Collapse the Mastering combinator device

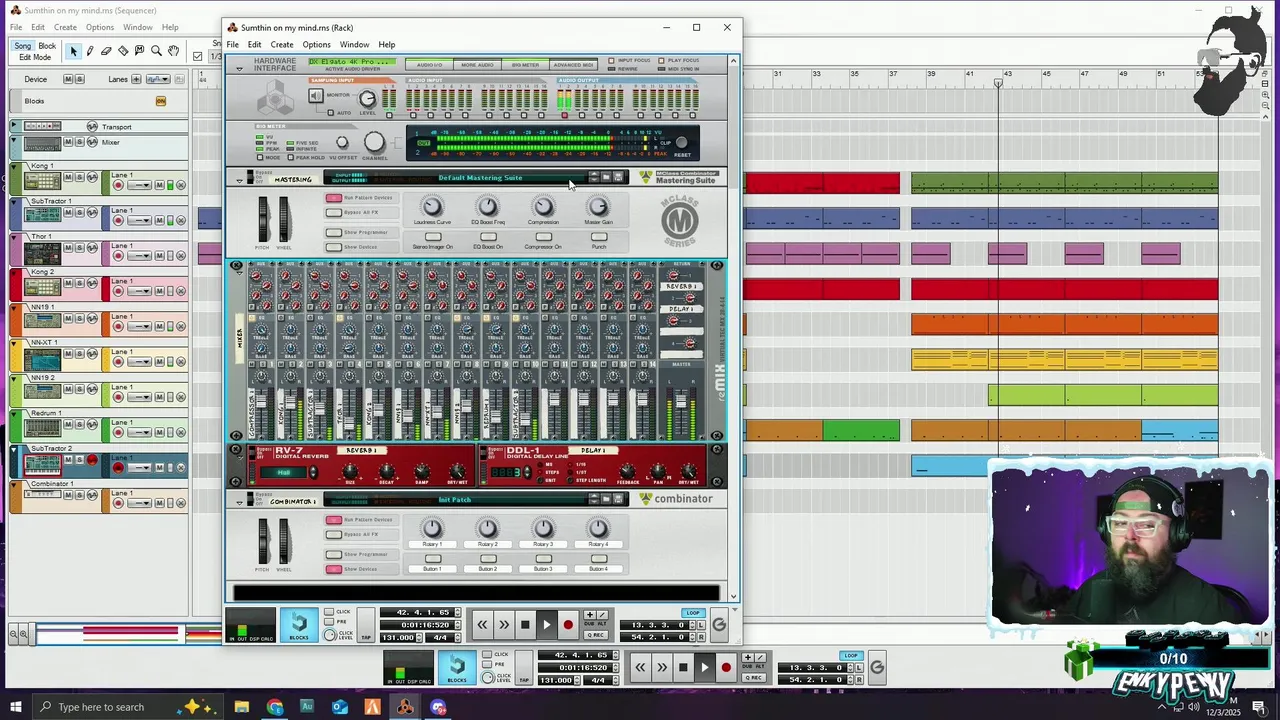coord(239,180)
